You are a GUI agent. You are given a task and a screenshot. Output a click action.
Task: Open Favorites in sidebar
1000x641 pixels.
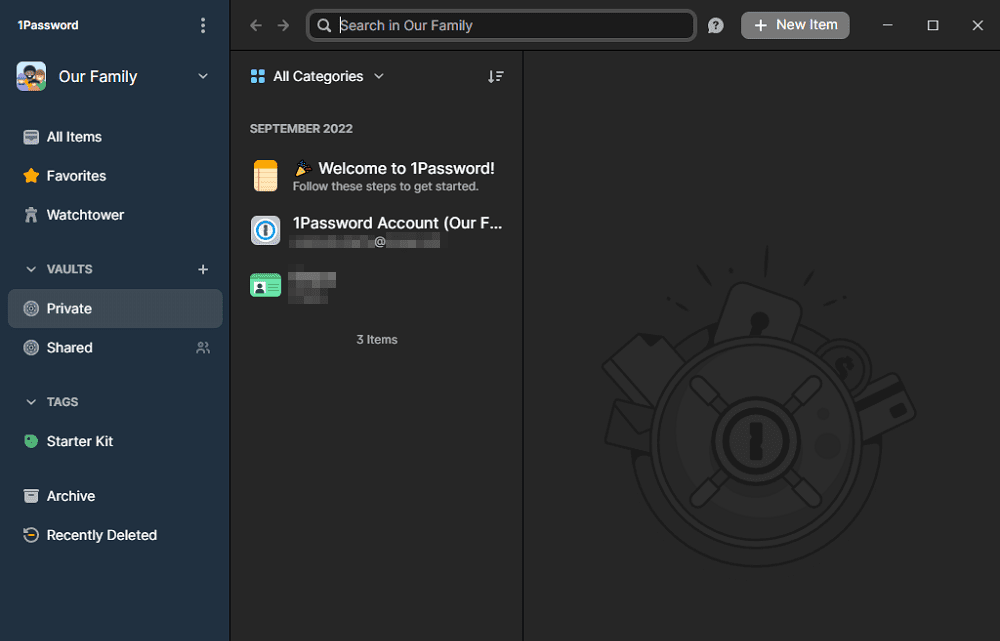click(x=115, y=176)
